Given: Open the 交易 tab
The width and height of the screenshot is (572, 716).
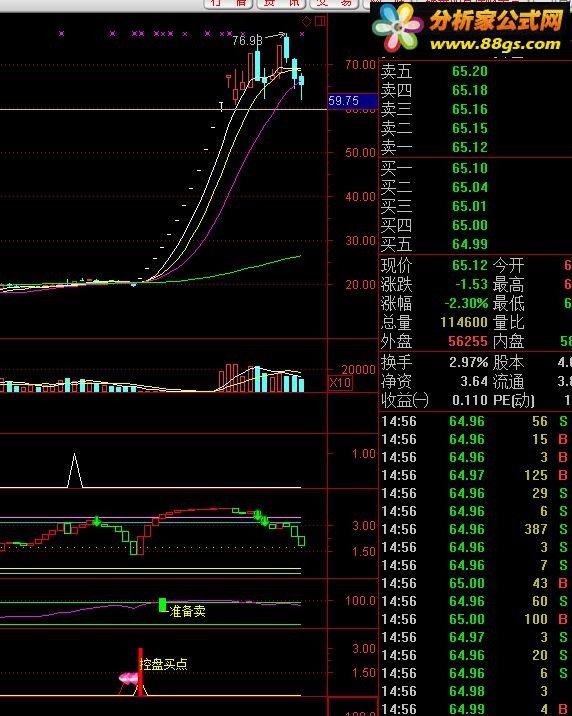Looking at the screenshot, I should tap(335, 4).
